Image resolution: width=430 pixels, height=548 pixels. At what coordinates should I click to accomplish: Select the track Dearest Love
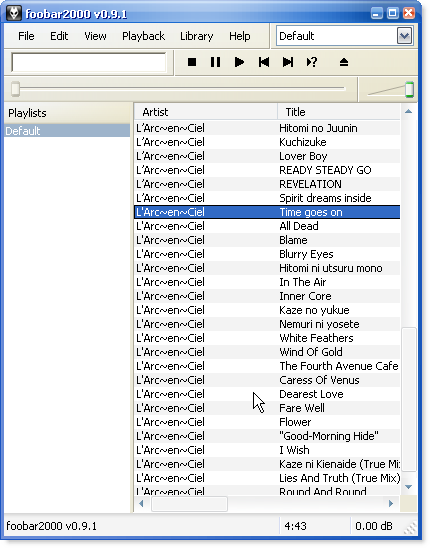coord(267,394)
